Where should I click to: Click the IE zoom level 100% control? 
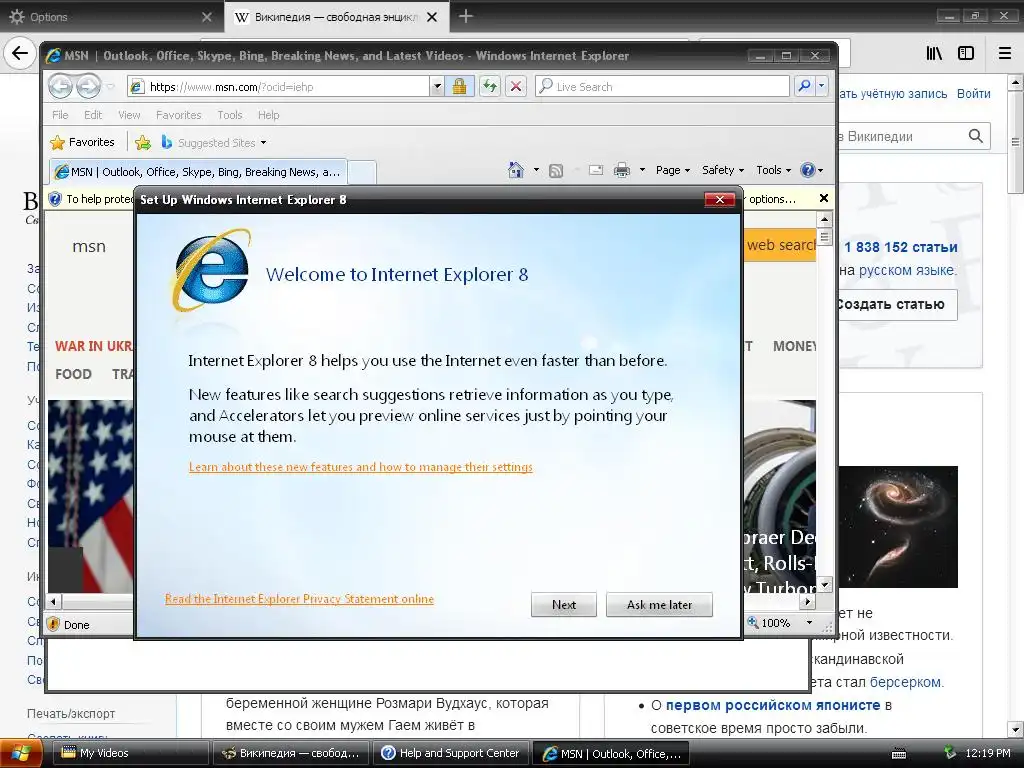(x=776, y=623)
